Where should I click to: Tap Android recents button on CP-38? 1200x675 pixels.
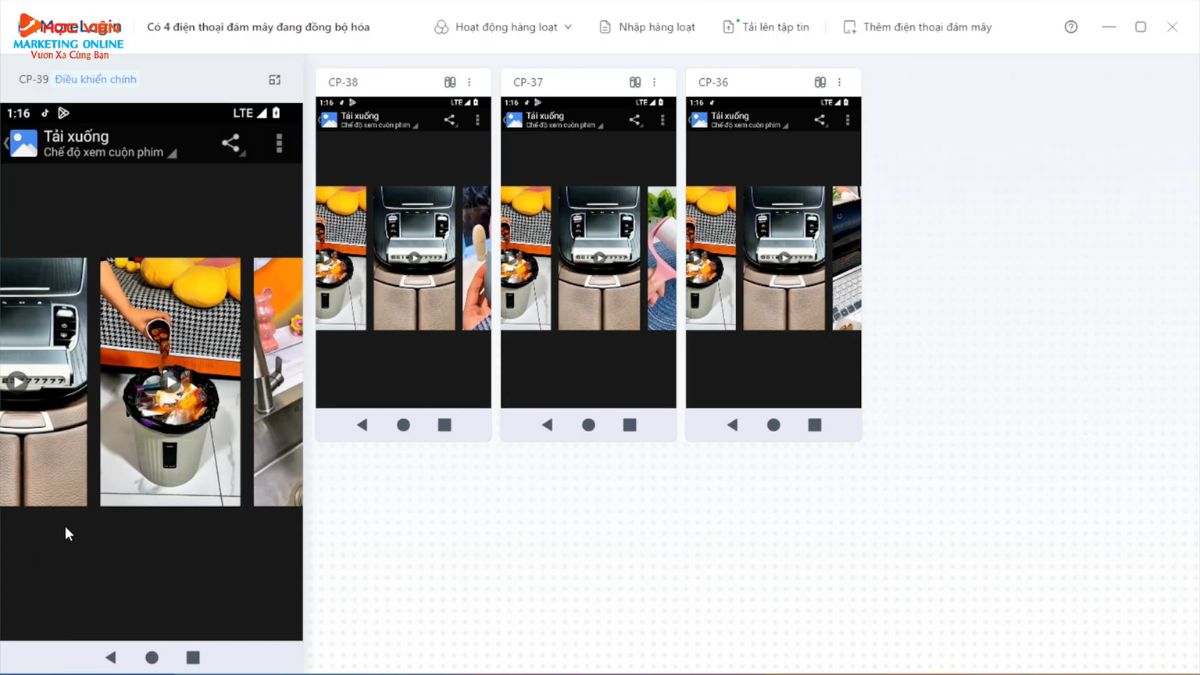coord(444,425)
